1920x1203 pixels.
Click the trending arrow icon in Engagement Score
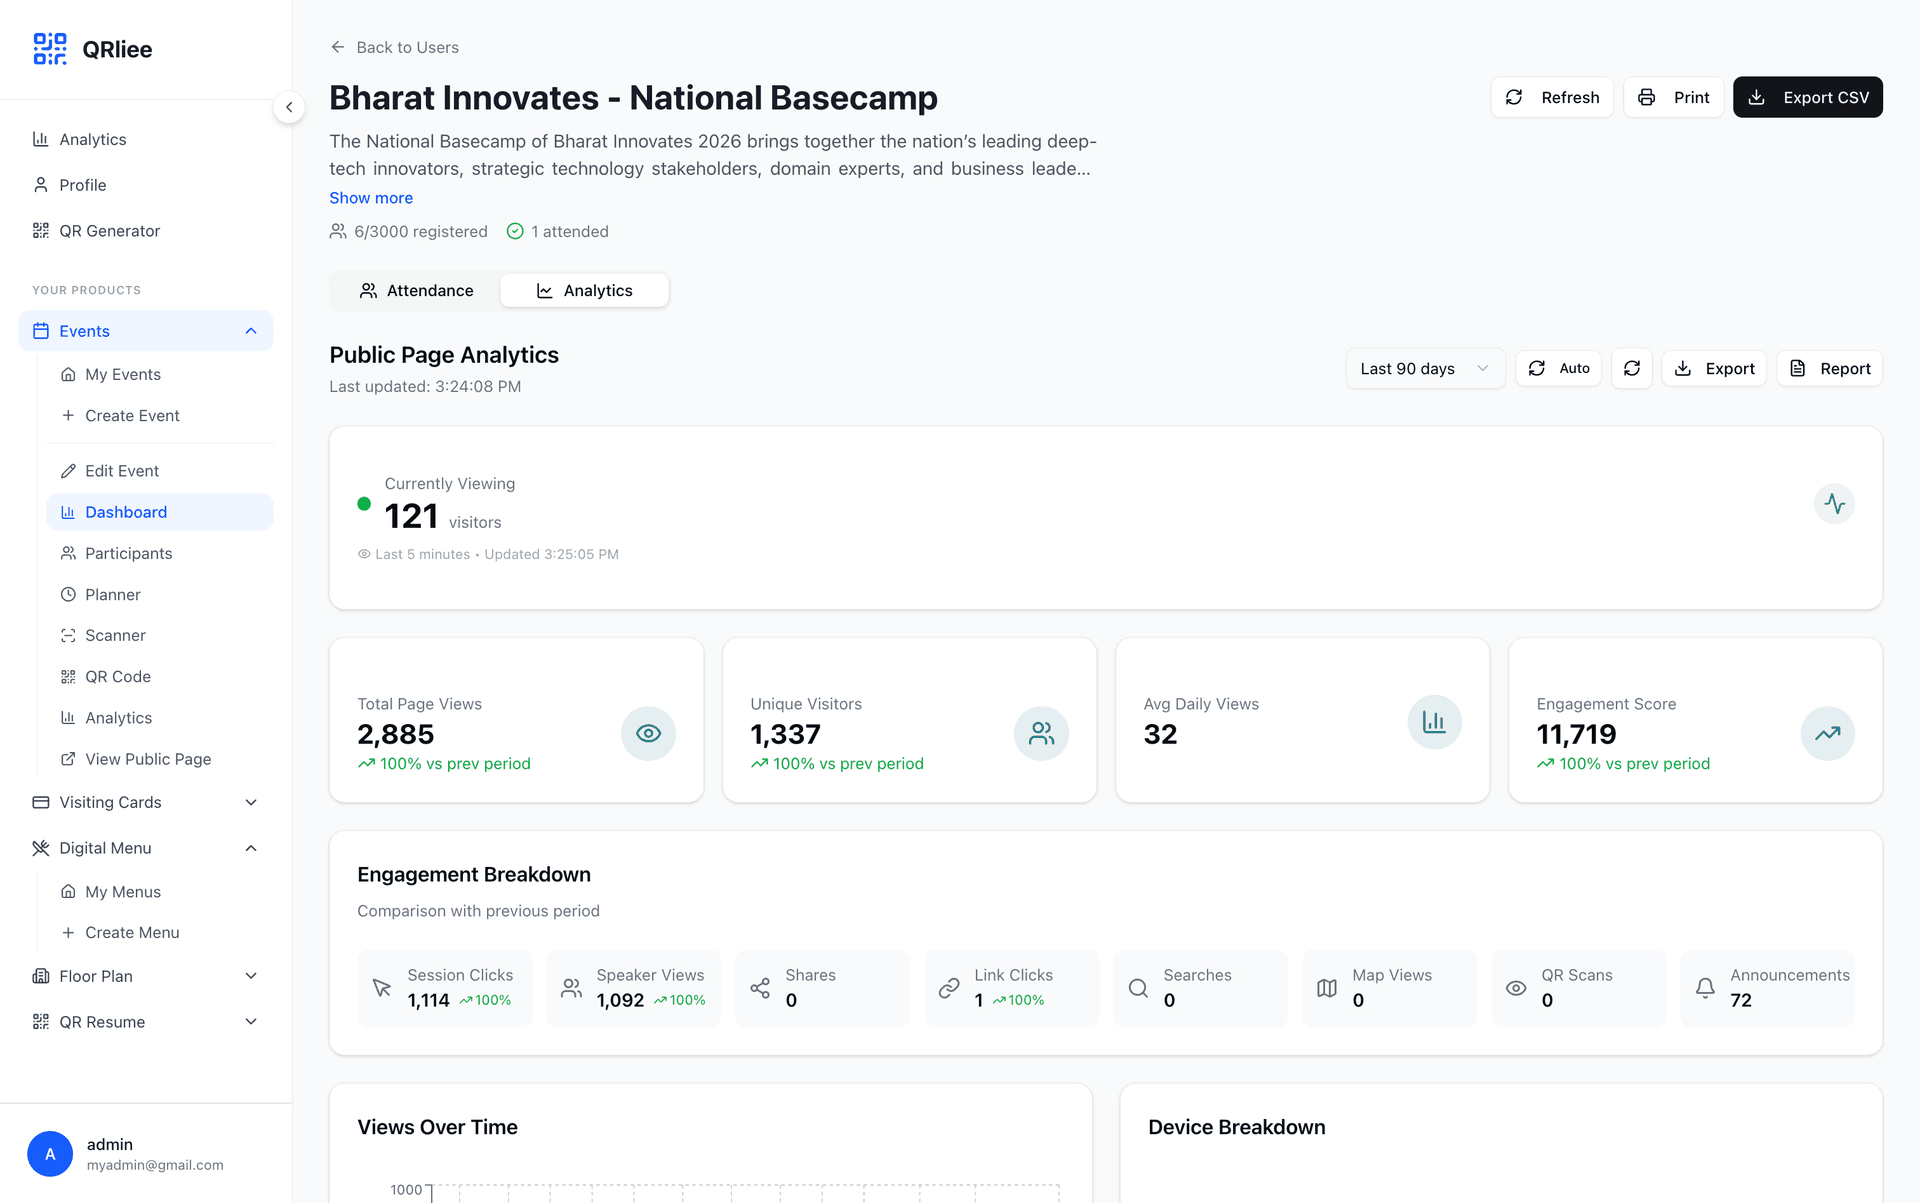pos(1827,733)
